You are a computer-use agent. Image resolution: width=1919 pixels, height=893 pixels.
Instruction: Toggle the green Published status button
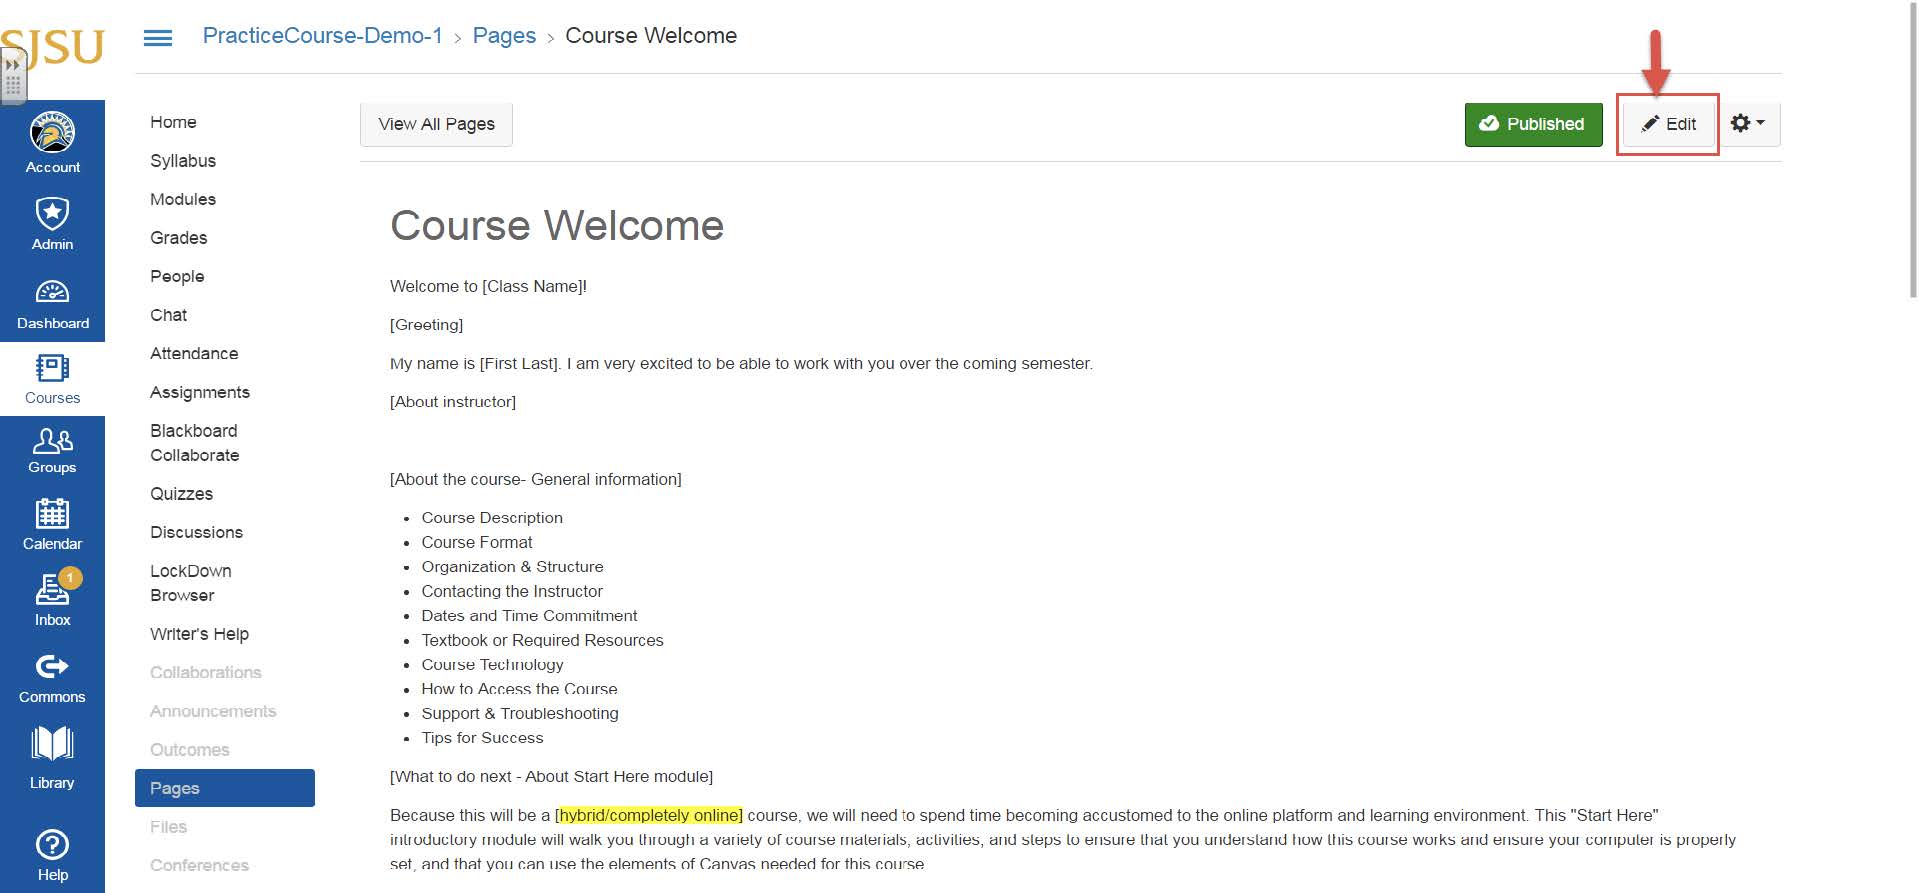(x=1532, y=124)
